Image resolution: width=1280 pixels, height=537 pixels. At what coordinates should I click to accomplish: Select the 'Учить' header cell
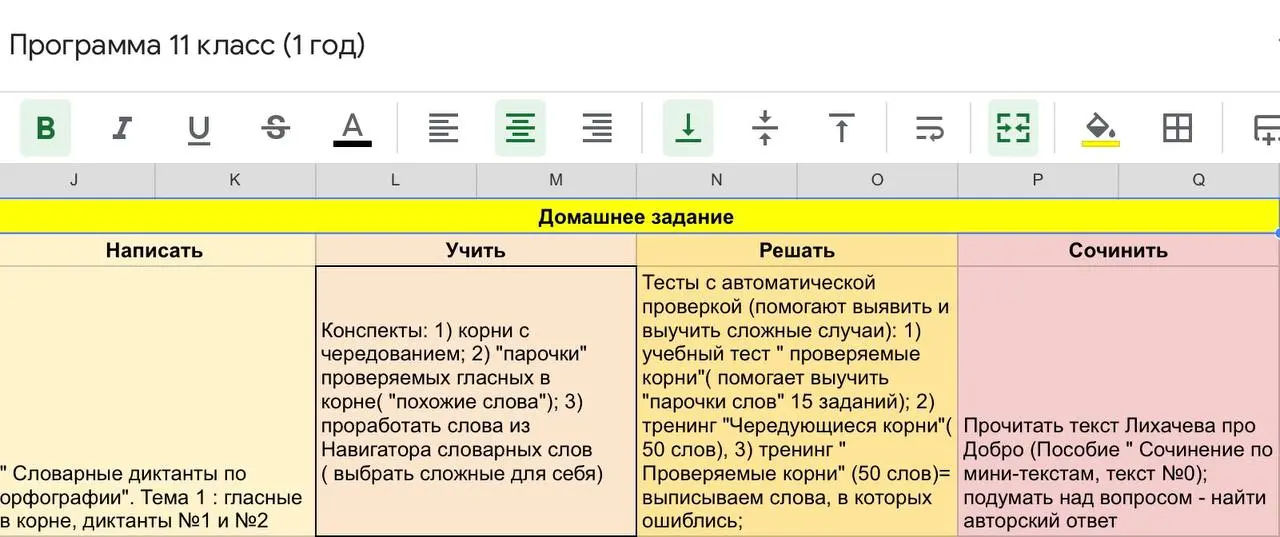point(476,250)
